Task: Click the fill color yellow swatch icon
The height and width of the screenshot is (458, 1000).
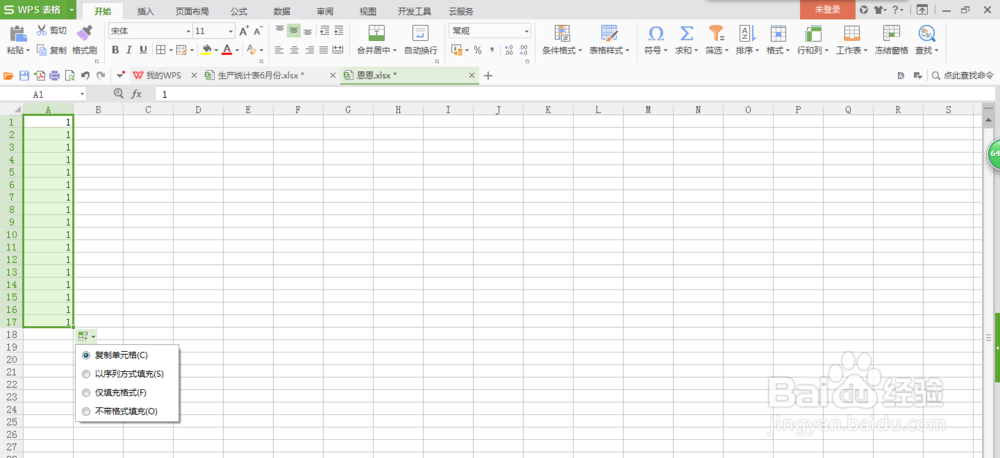Action: pyautogui.click(x=206, y=50)
